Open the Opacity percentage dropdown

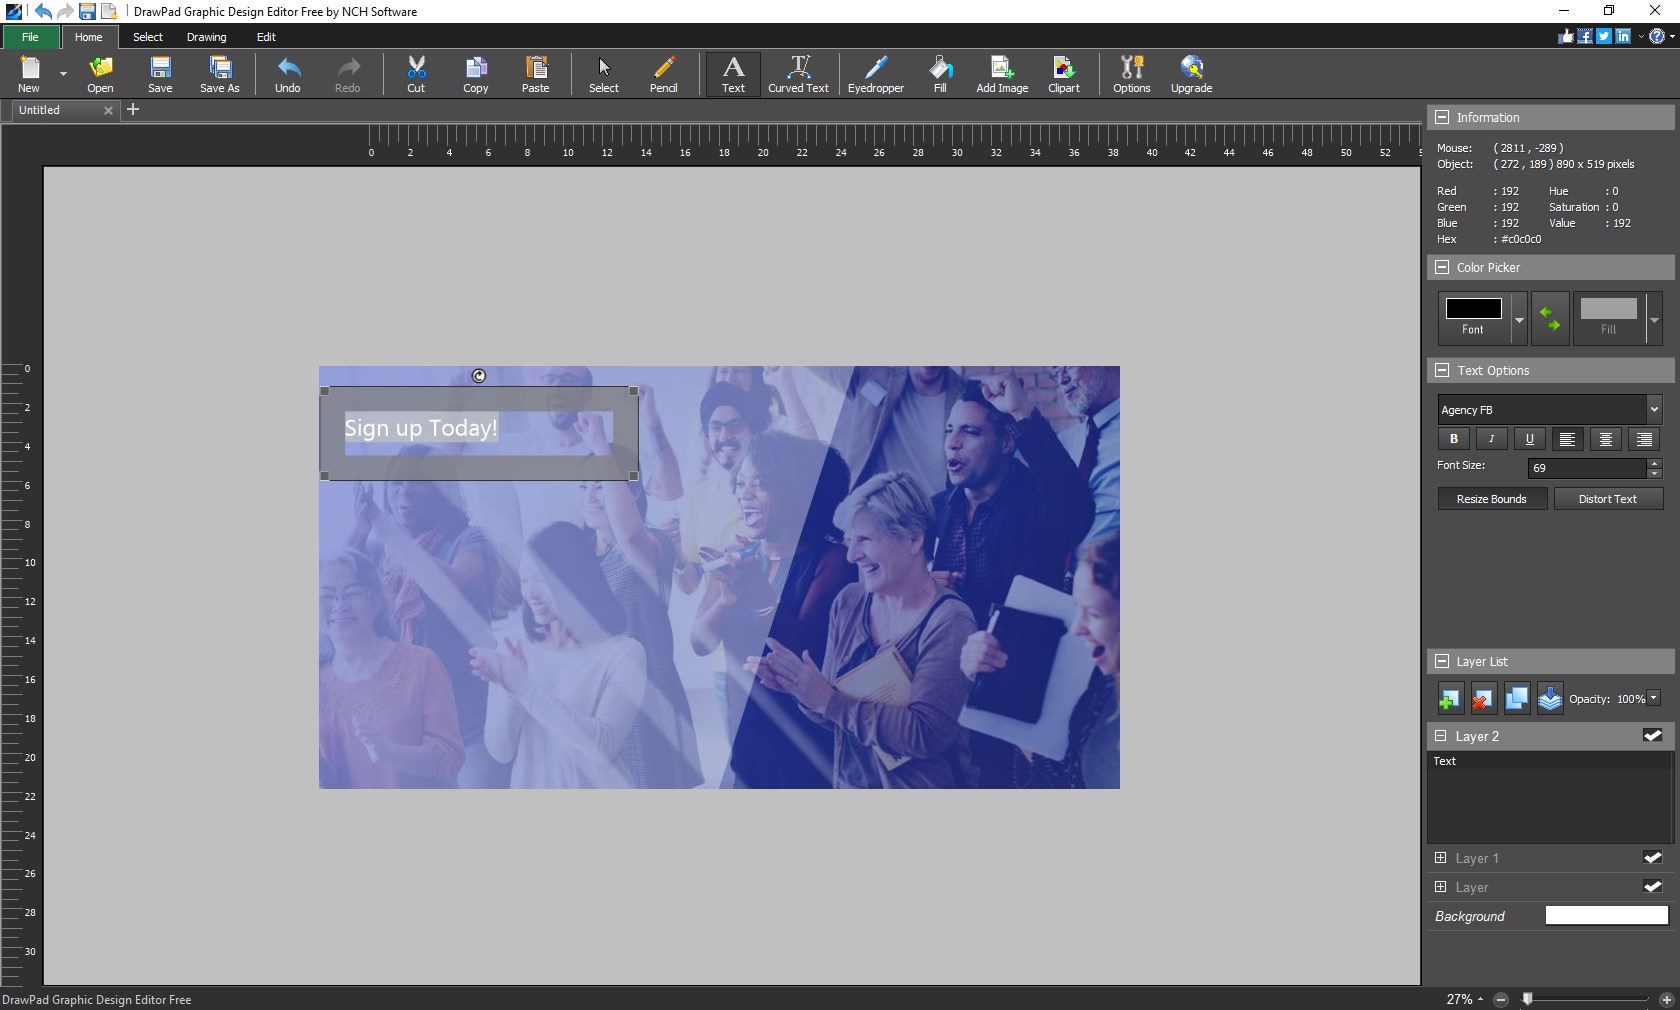click(1654, 699)
